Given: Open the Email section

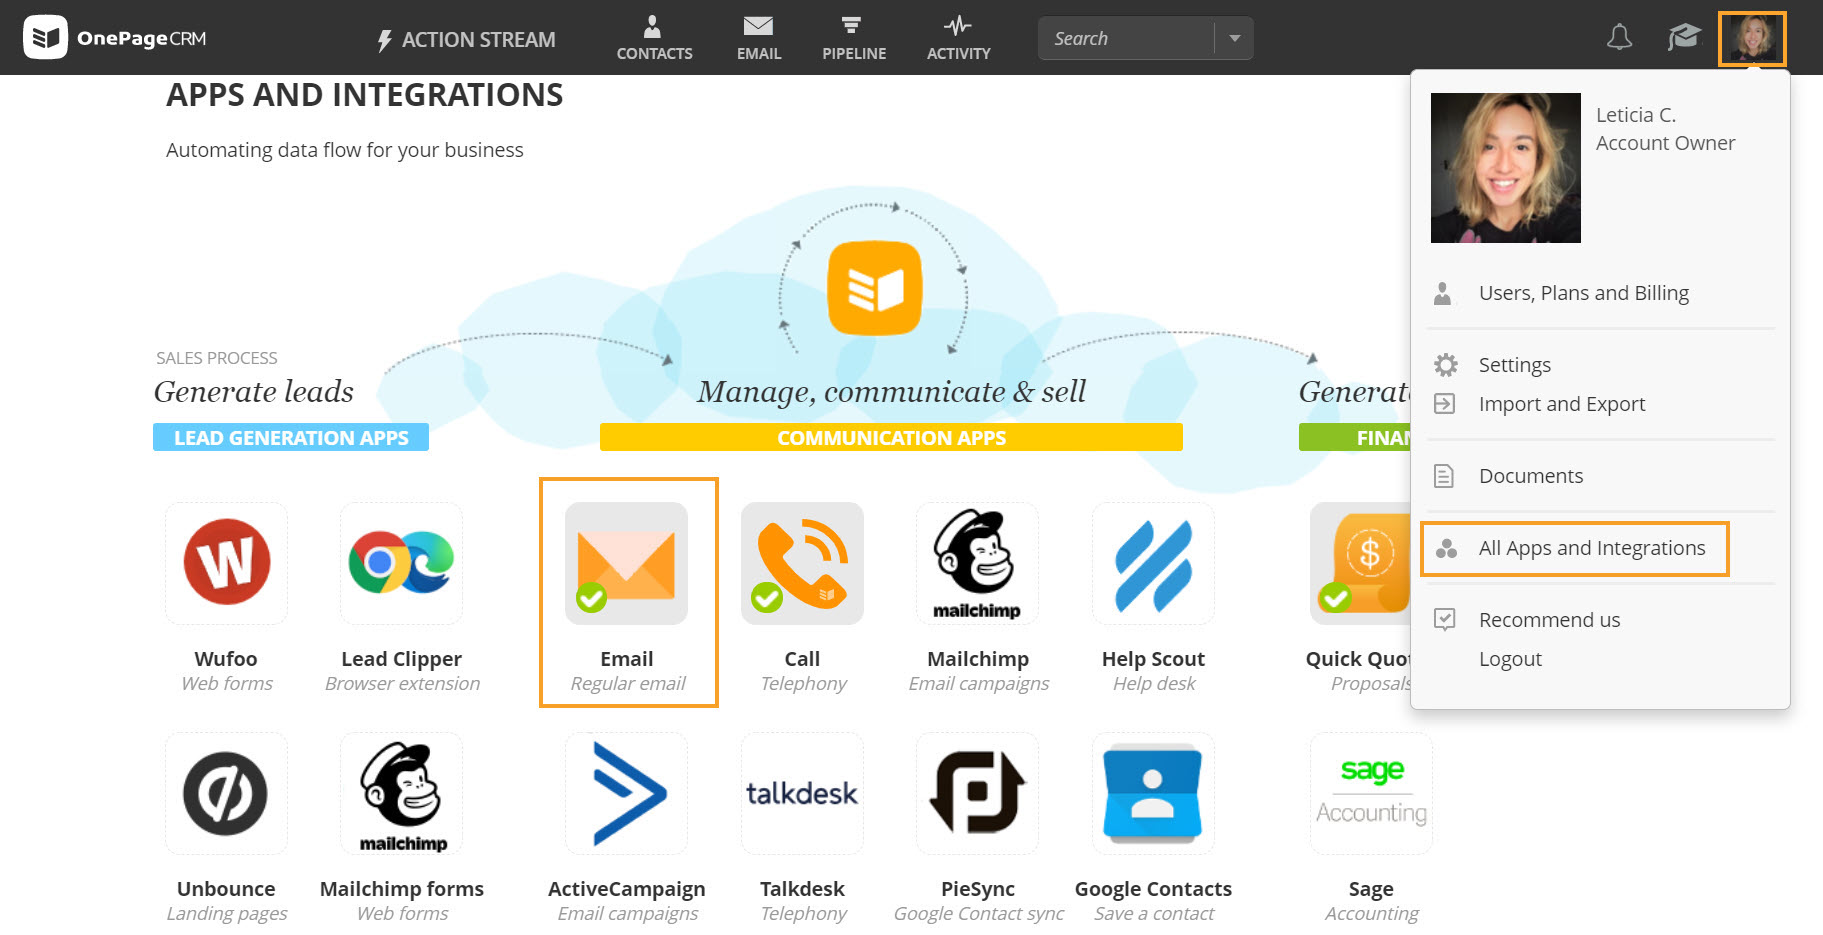Looking at the screenshot, I should (759, 38).
